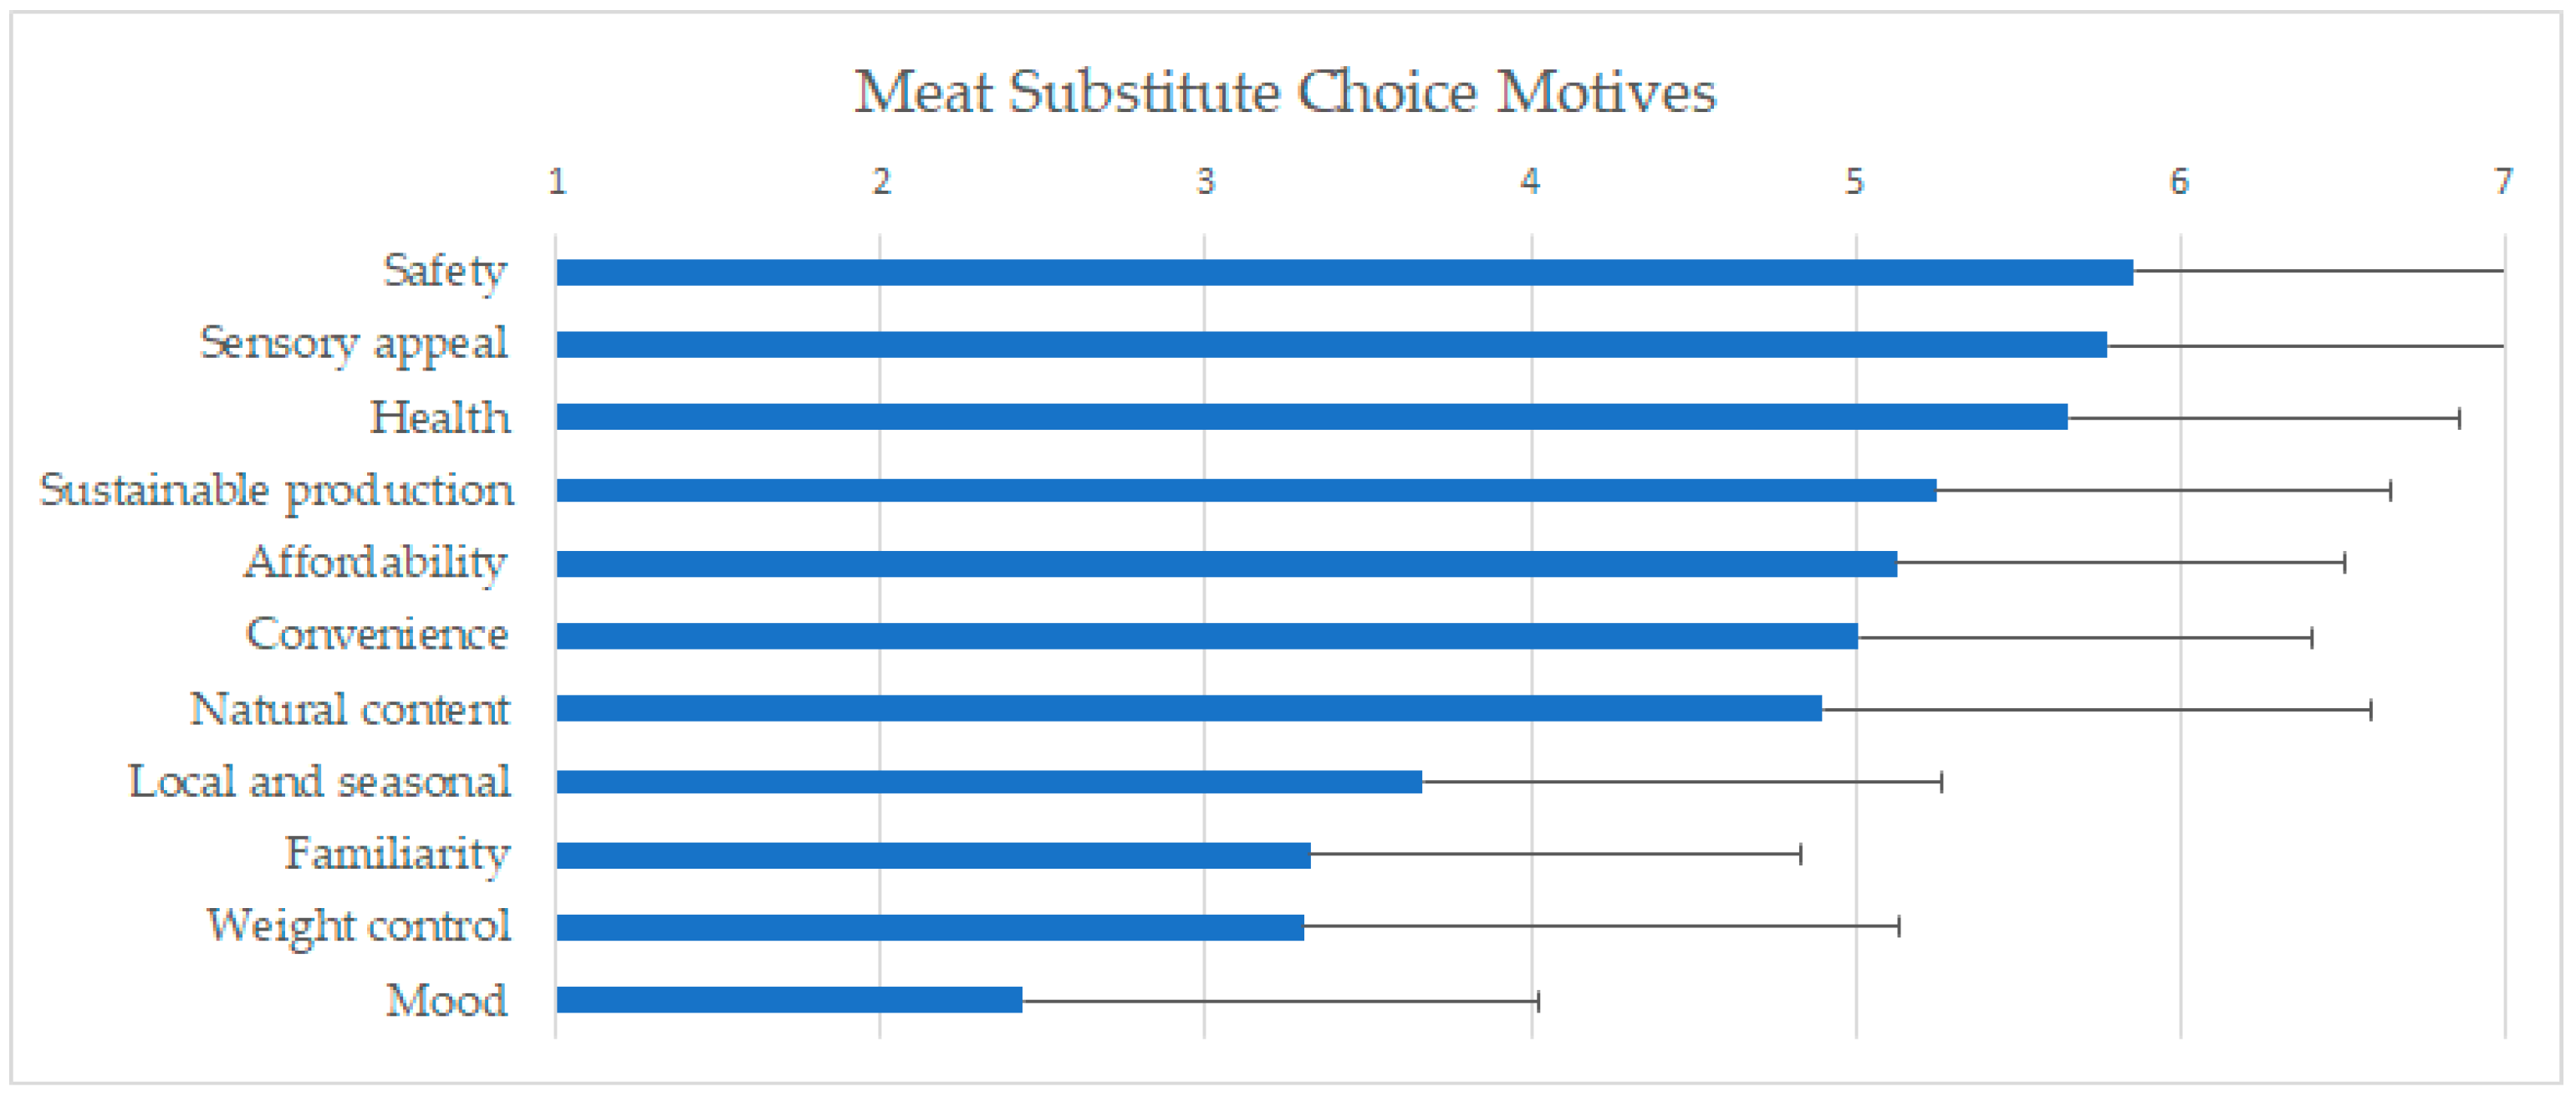This screenshot has height=1097, width=2576.
Task: Click the Health bar in chart
Action: point(1311,417)
